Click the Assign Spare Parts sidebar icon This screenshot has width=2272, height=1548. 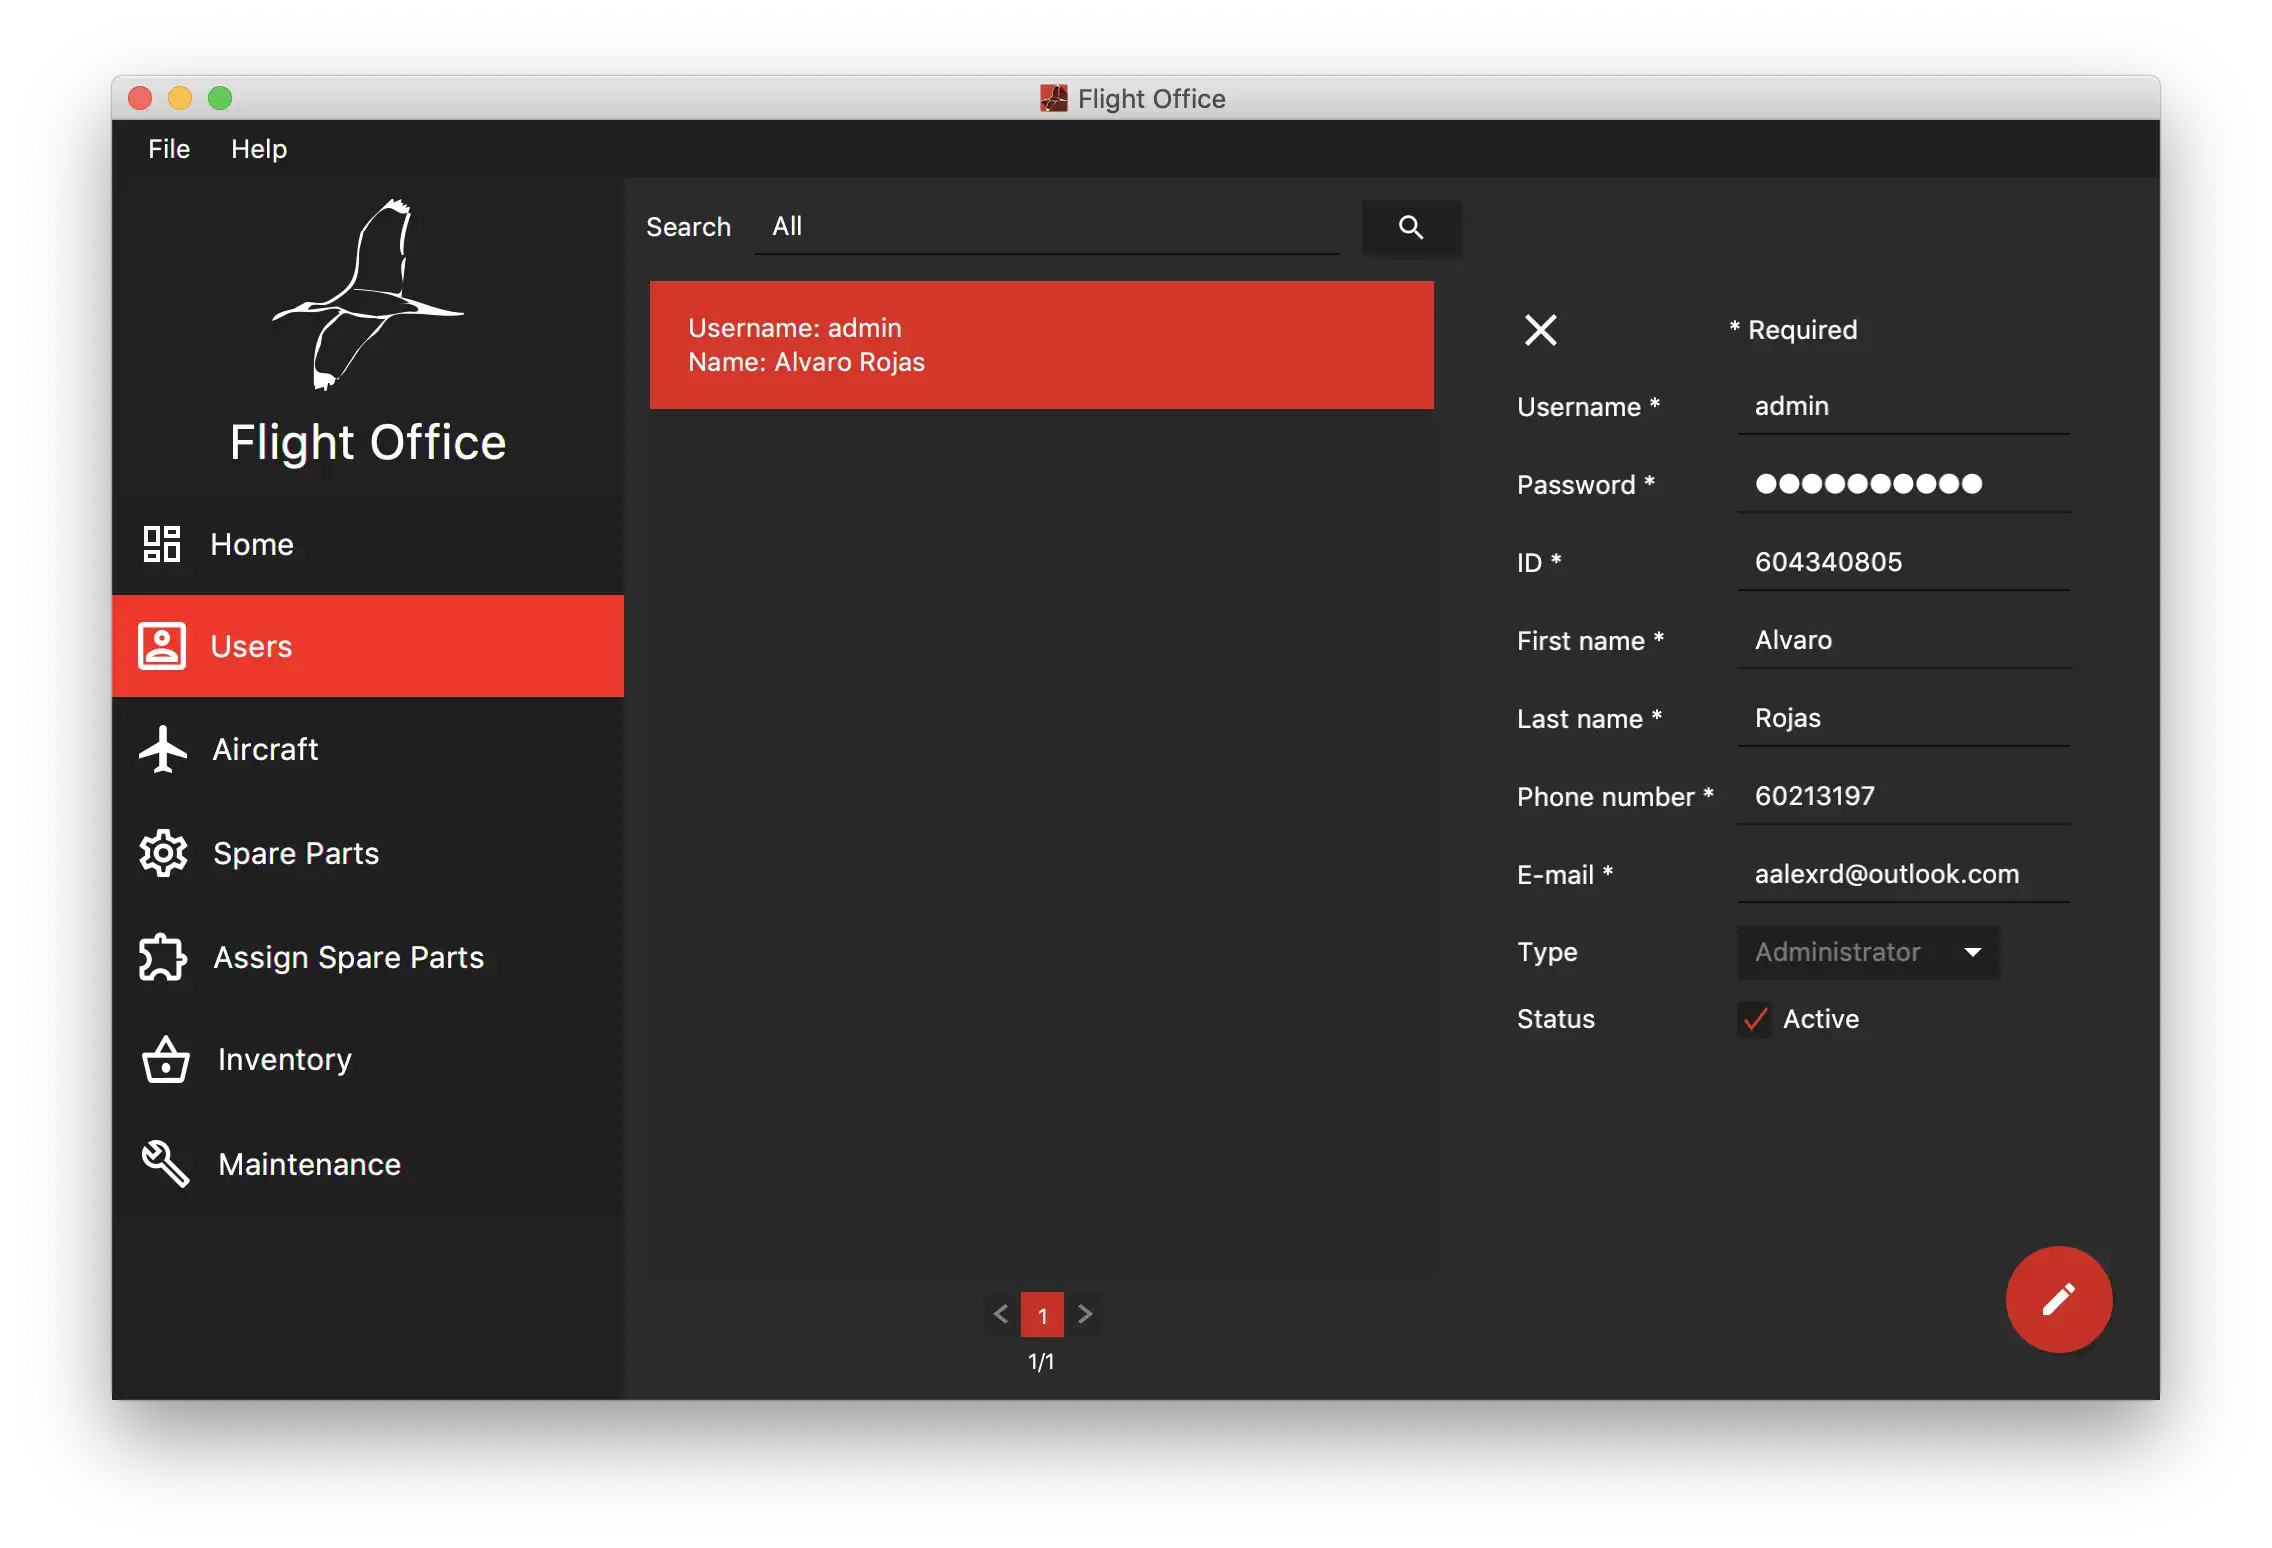click(x=162, y=956)
